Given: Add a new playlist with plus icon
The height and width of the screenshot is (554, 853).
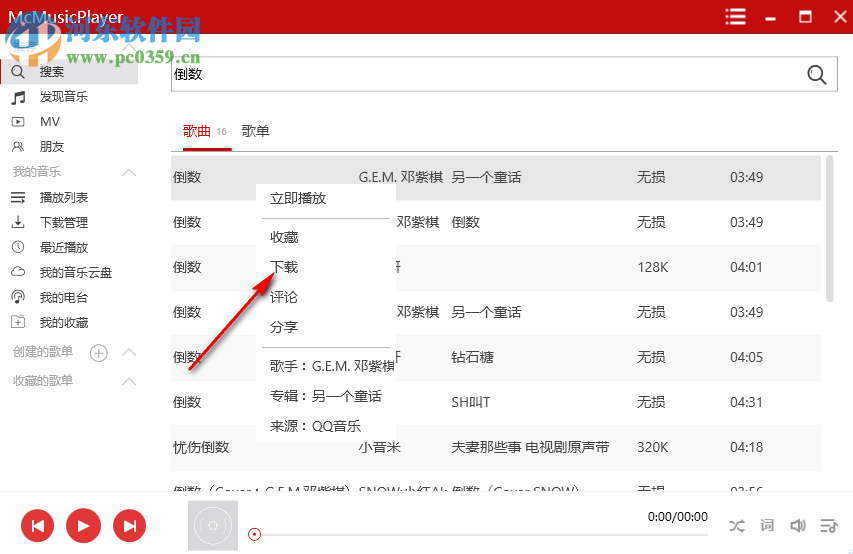Looking at the screenshot, I should click(98, 353).
